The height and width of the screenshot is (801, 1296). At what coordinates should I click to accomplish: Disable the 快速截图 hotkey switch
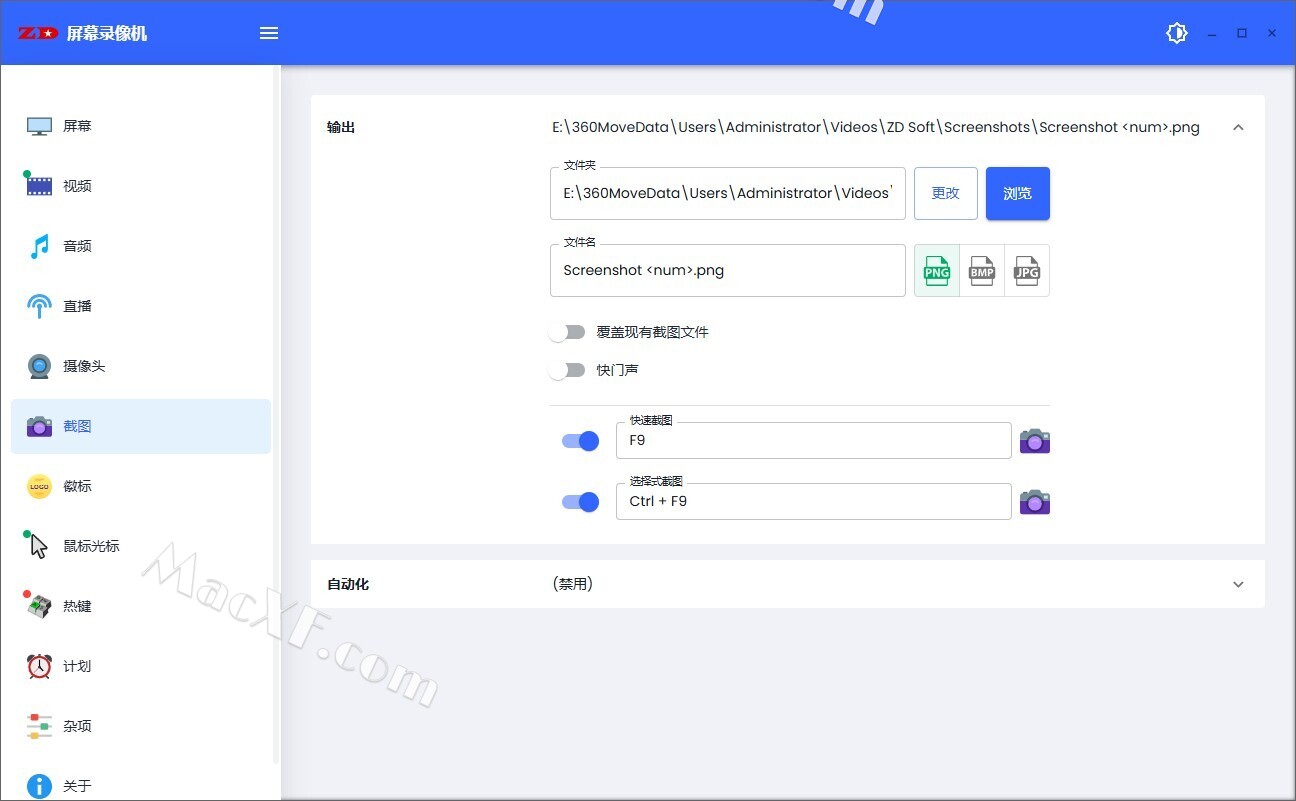[x=580, y=441]
